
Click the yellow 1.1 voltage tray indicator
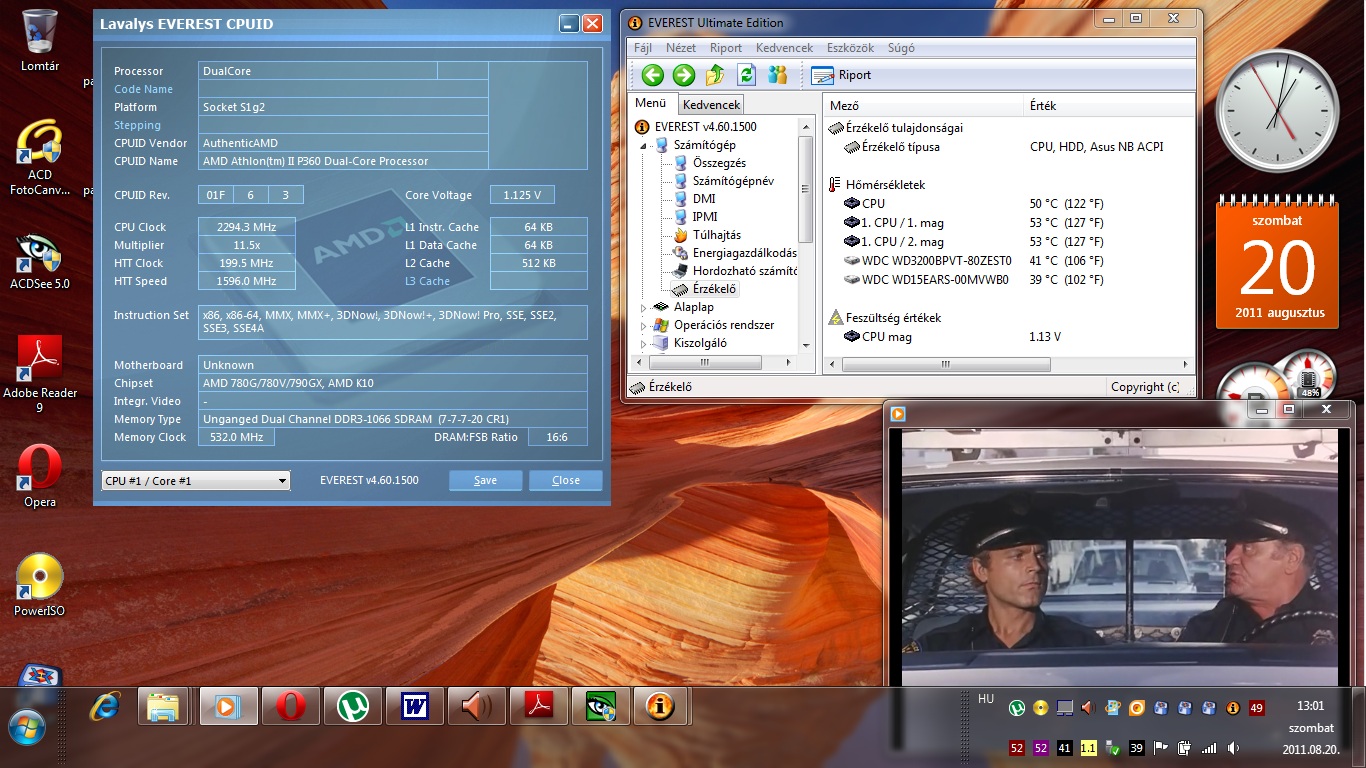click(x=1089, y=748)
